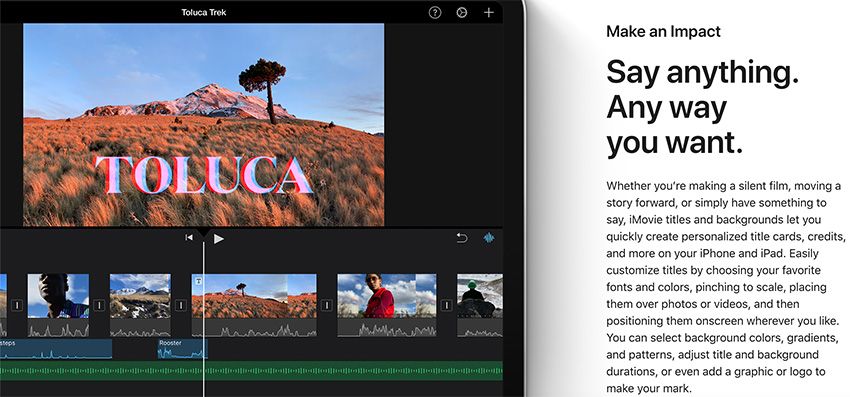
Task: Click paragraph line starting "Whether you're making"
Action: point(724,186)
